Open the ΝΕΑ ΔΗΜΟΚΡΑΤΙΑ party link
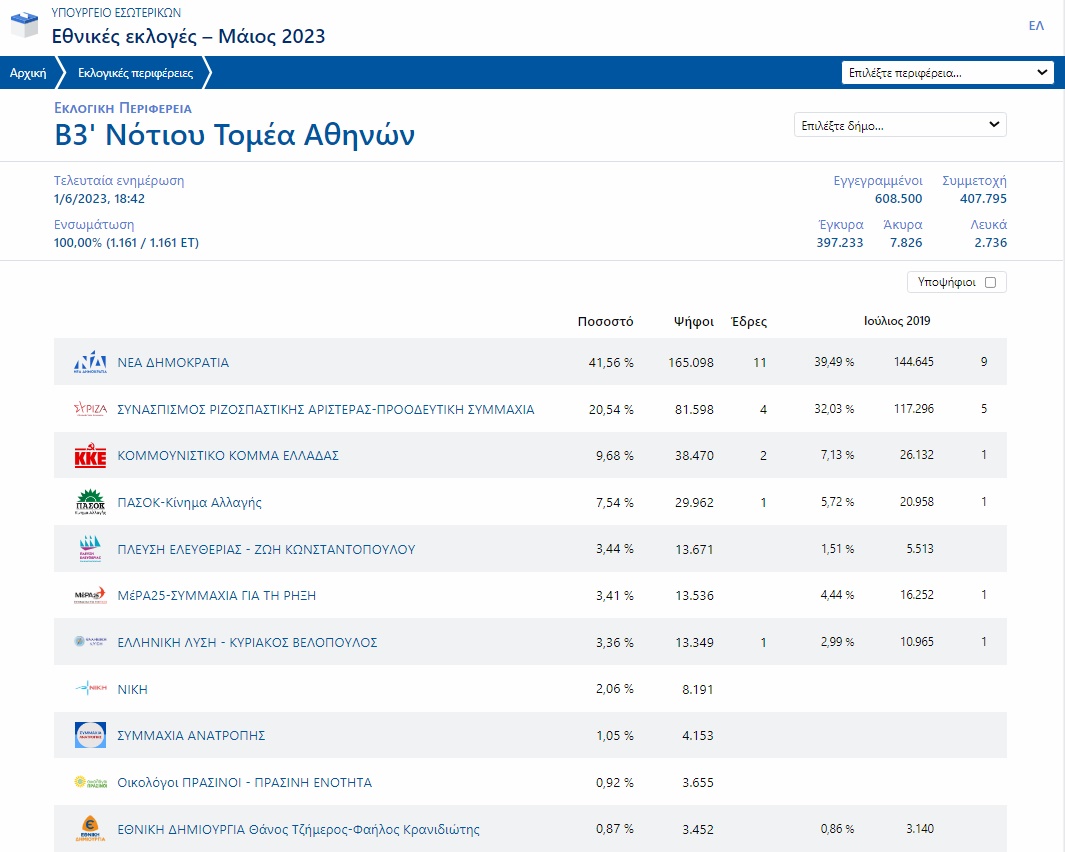Viewport: 1065px width, 852px height. click(x=173, y=363)
